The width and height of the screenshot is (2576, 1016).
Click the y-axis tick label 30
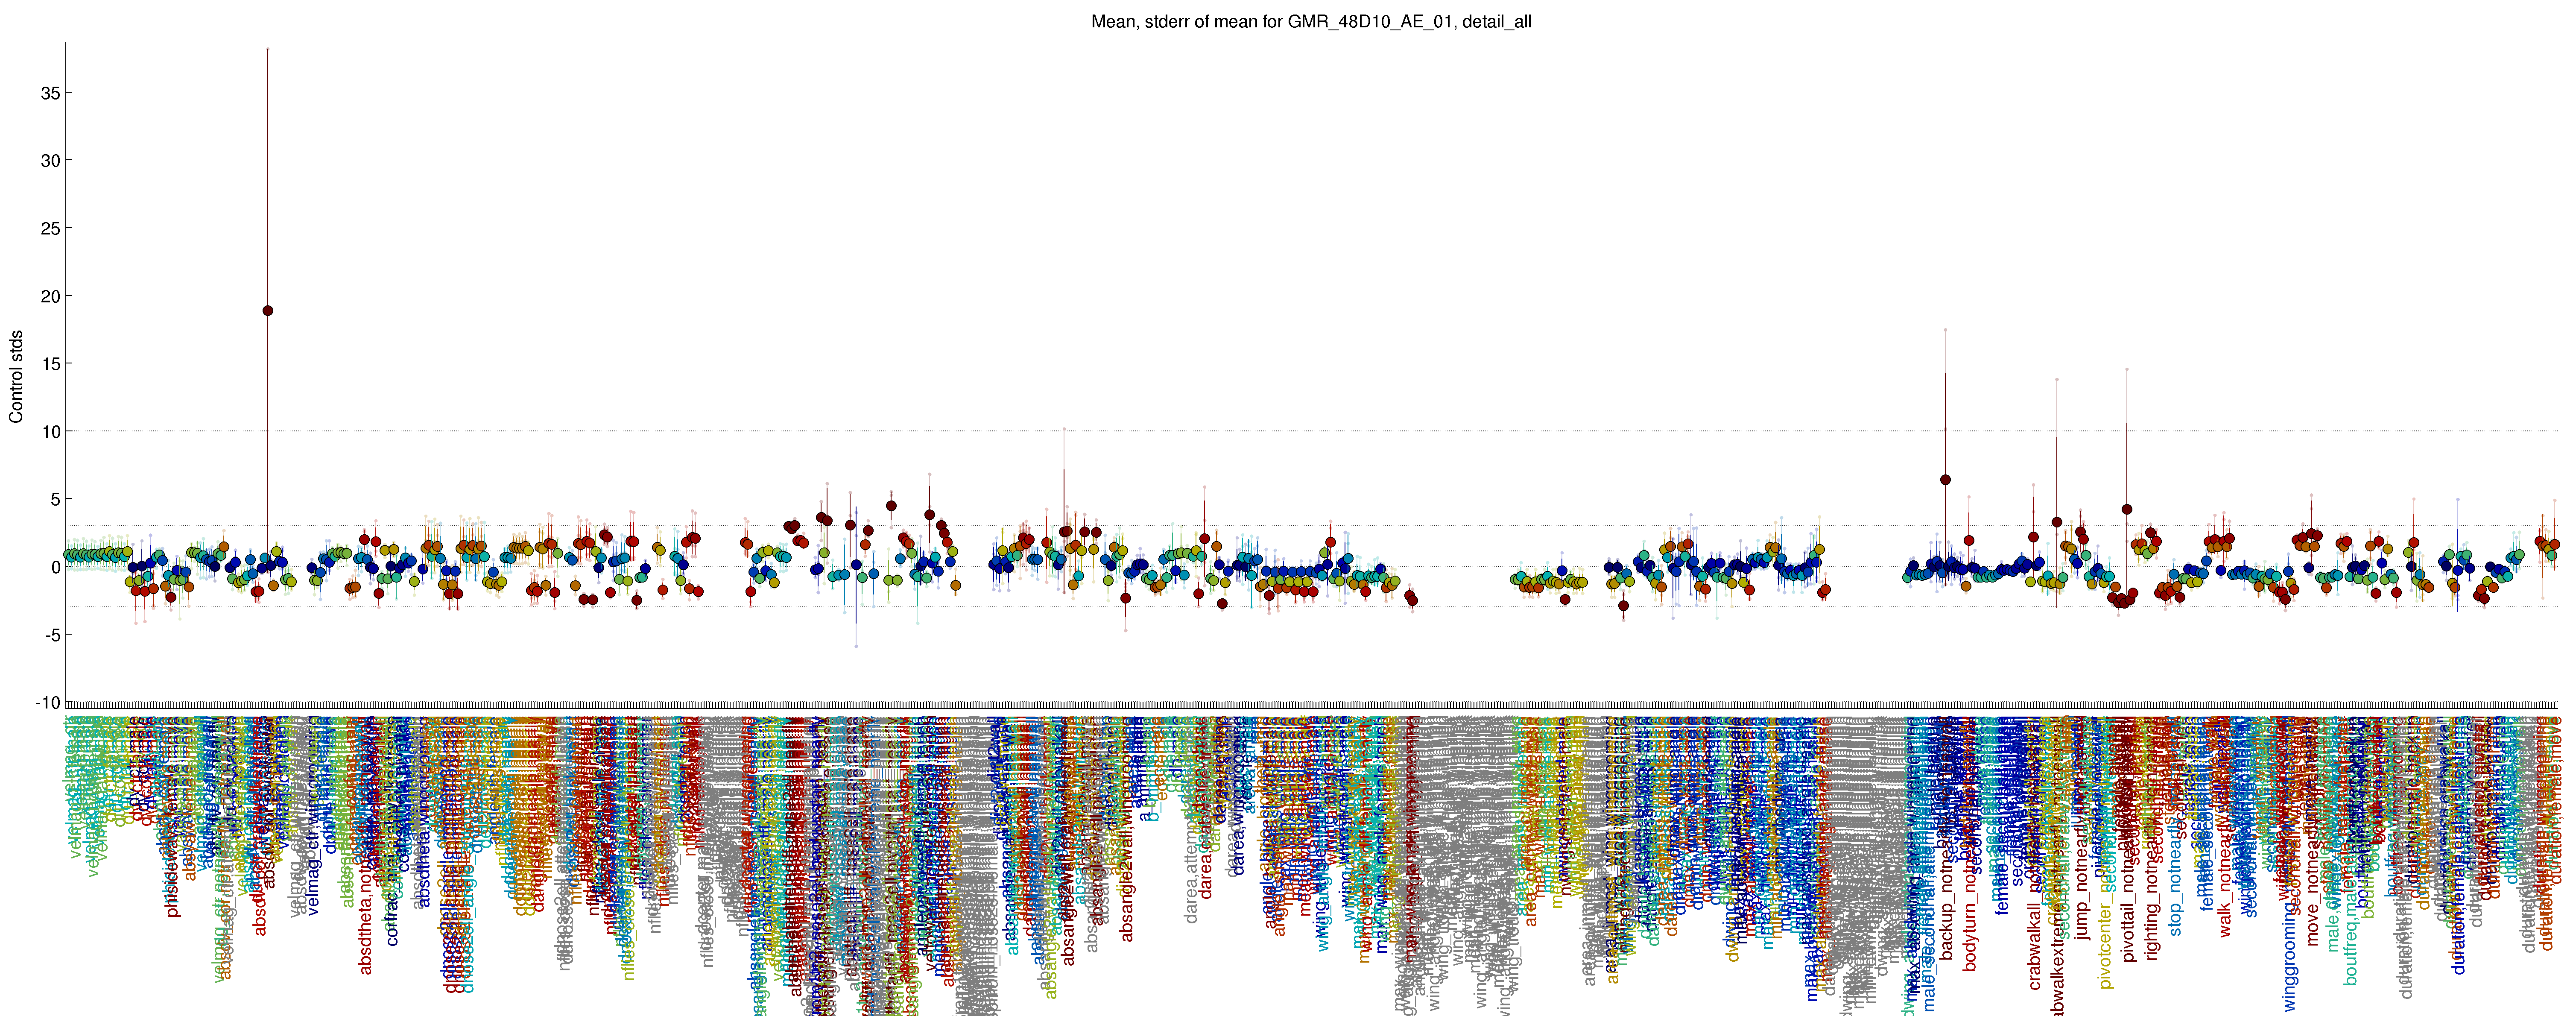(x=50, y=161)
